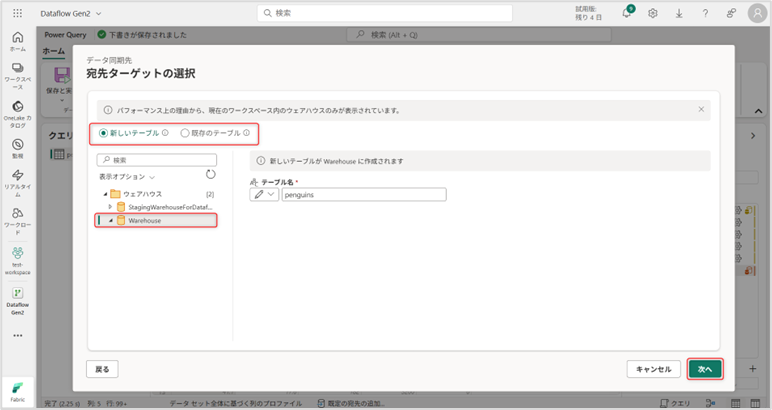The image size is (772, 410).
Task: Click the ウェアハウス folder label
Action: click(x=142, y=194)
